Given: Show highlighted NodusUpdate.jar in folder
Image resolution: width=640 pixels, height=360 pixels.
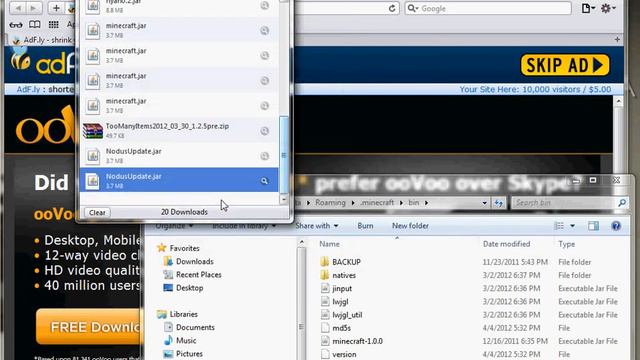Looking at the screenshot, I should point(264,181).
